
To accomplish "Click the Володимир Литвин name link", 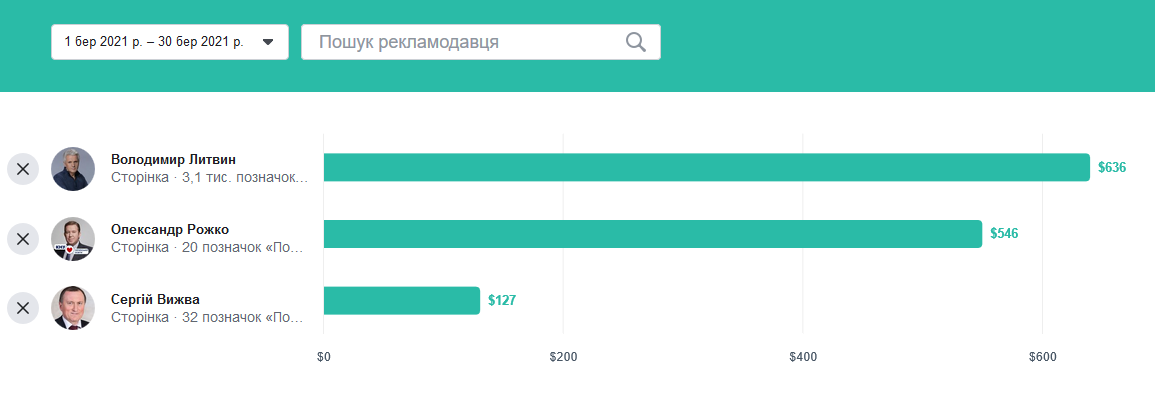I will (x=174, y=160).
